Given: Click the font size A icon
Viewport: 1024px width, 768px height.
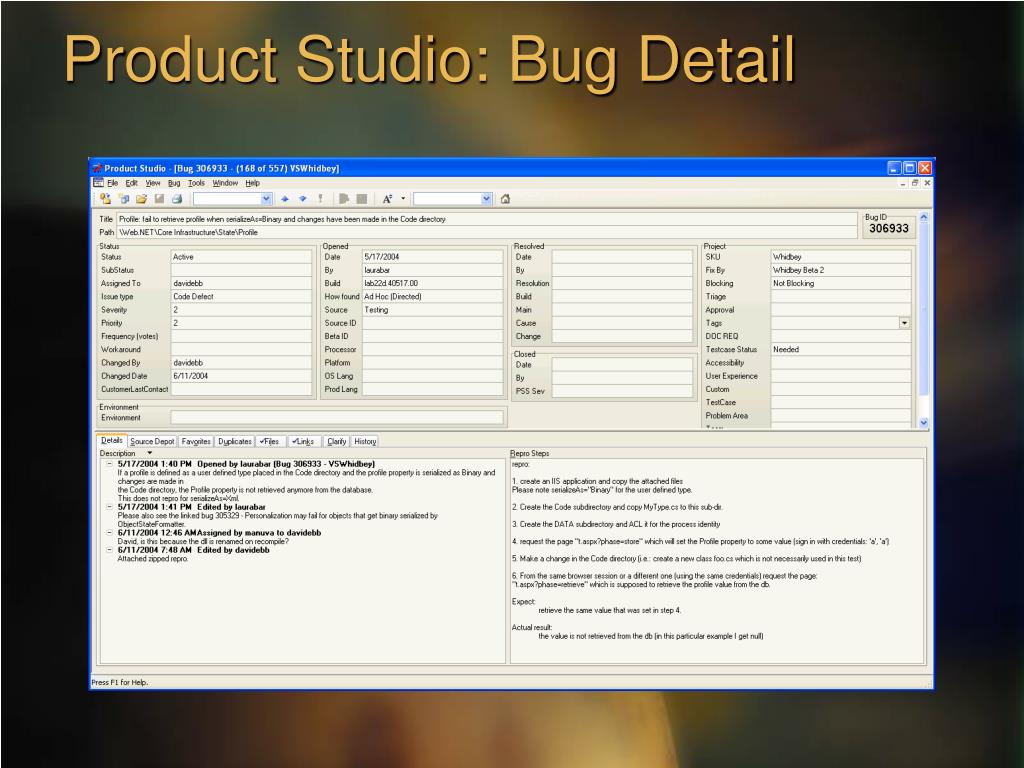Looking at the screenshot, I should 387,199.
